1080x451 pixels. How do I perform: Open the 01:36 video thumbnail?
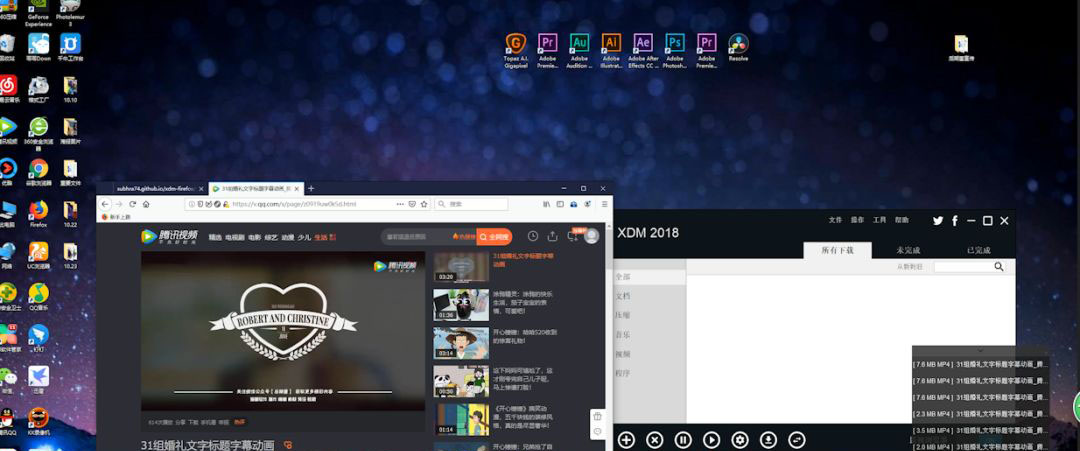pos(461,304)
